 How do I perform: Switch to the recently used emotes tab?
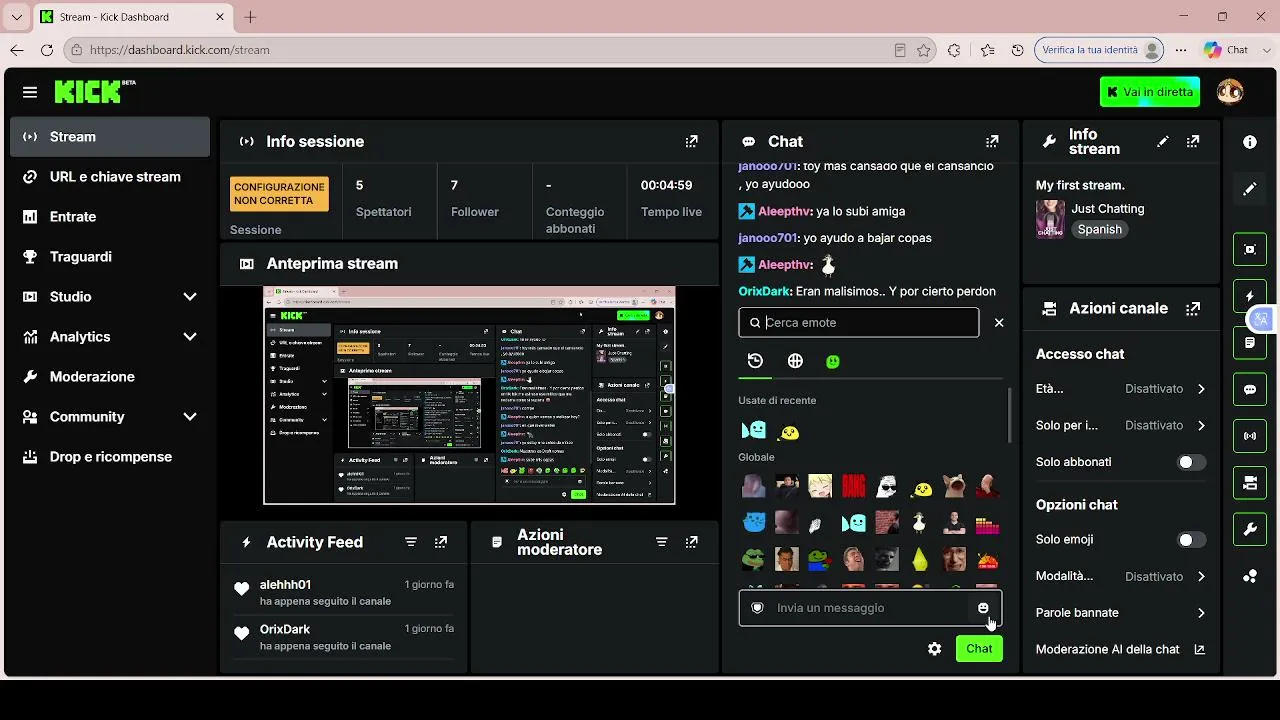(755, 361)
